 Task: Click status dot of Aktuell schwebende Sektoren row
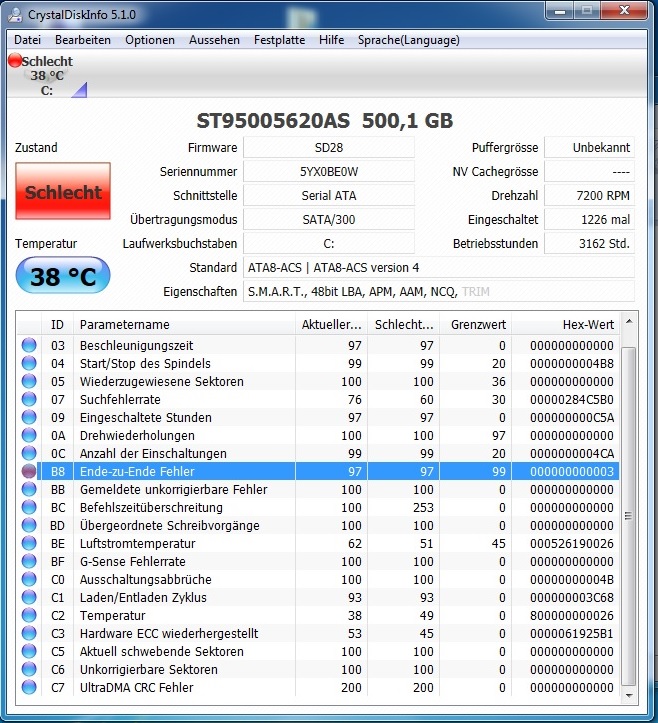29,651
